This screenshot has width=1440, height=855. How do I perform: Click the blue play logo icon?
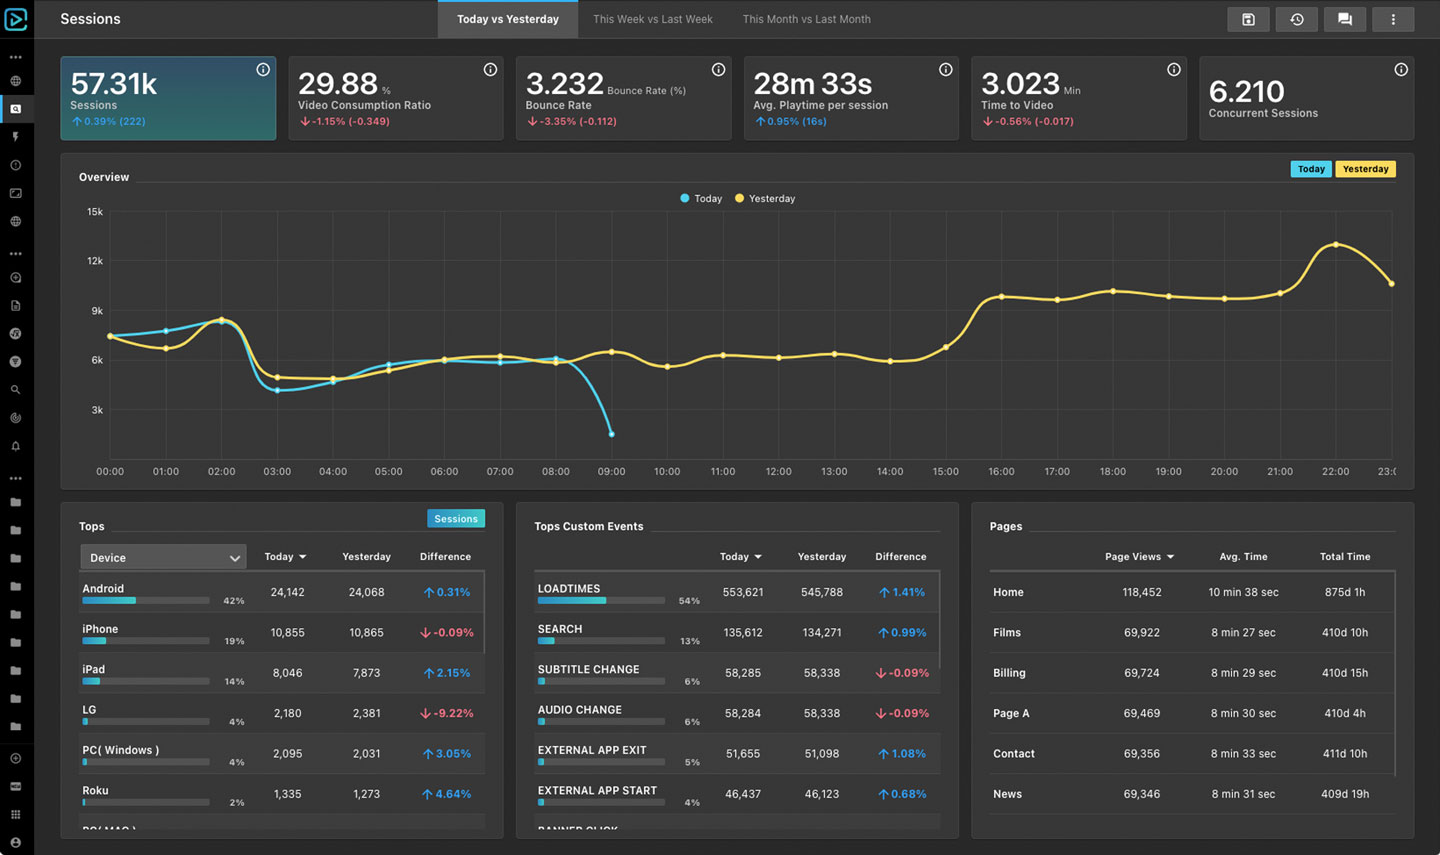pos(16,19)
